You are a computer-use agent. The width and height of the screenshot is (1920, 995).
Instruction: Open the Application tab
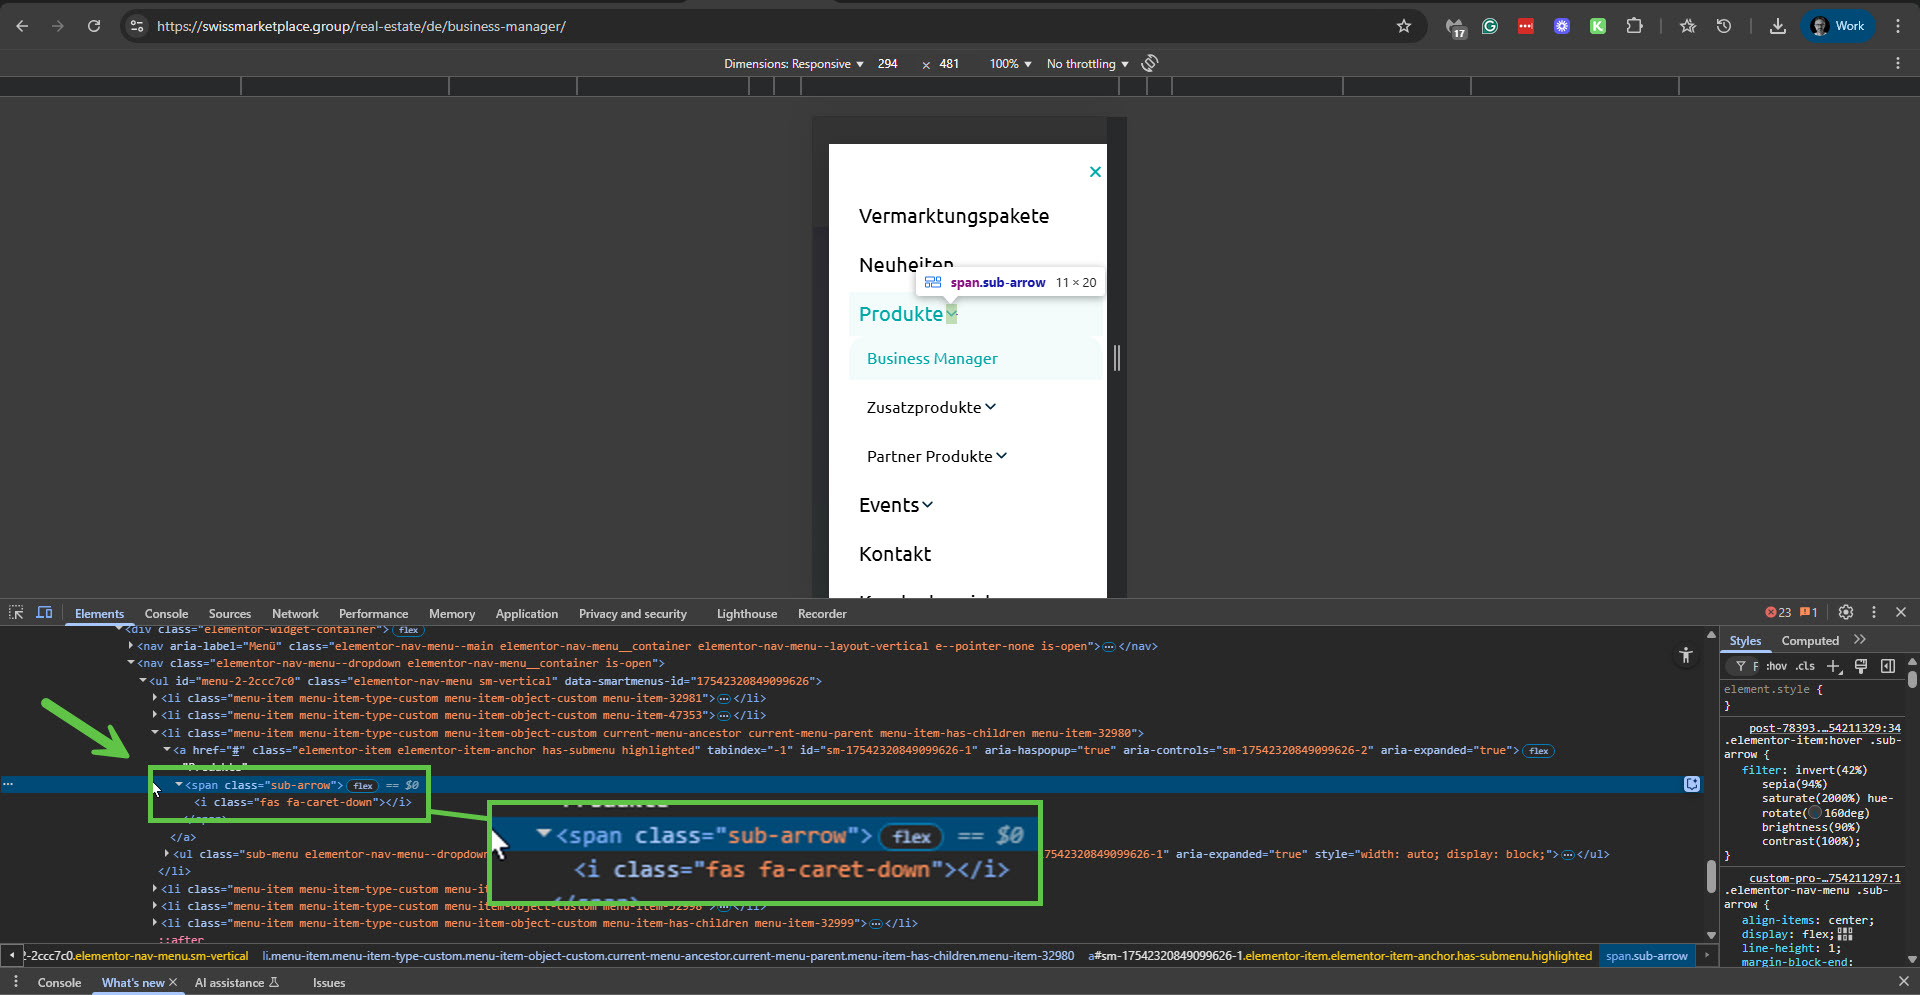pyautogui.click(x=527, y=614)
